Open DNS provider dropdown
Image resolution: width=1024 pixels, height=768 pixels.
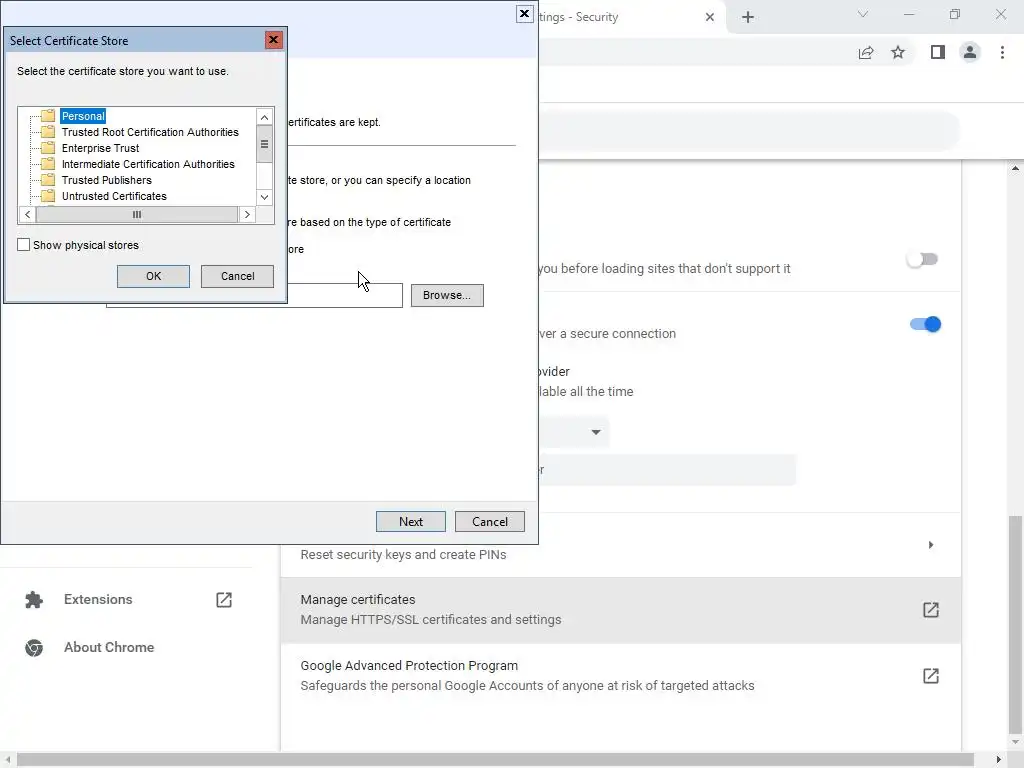(x=573, y=432)
